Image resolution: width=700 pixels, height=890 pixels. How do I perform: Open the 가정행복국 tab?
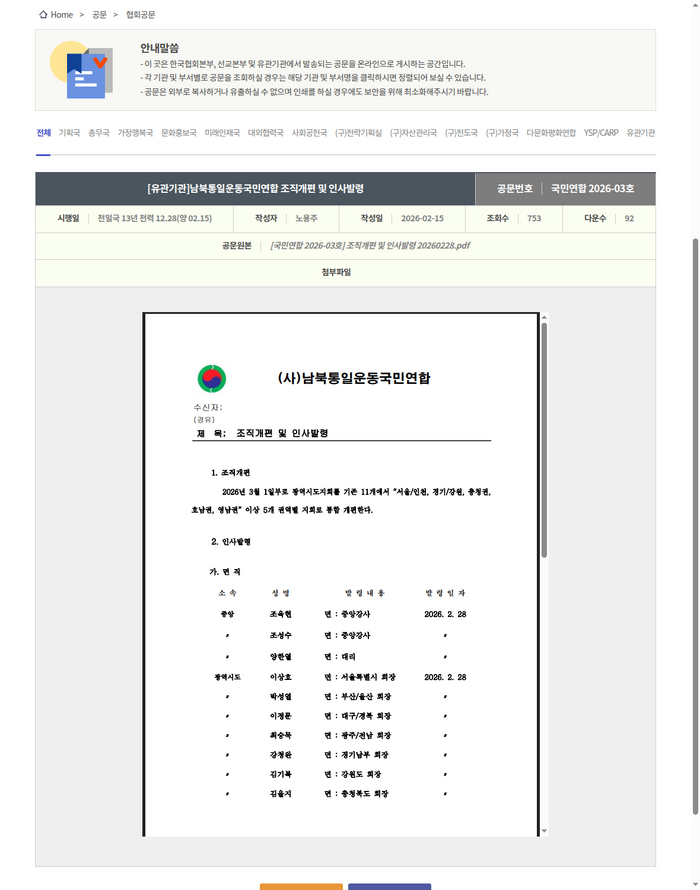click(135, 133)
